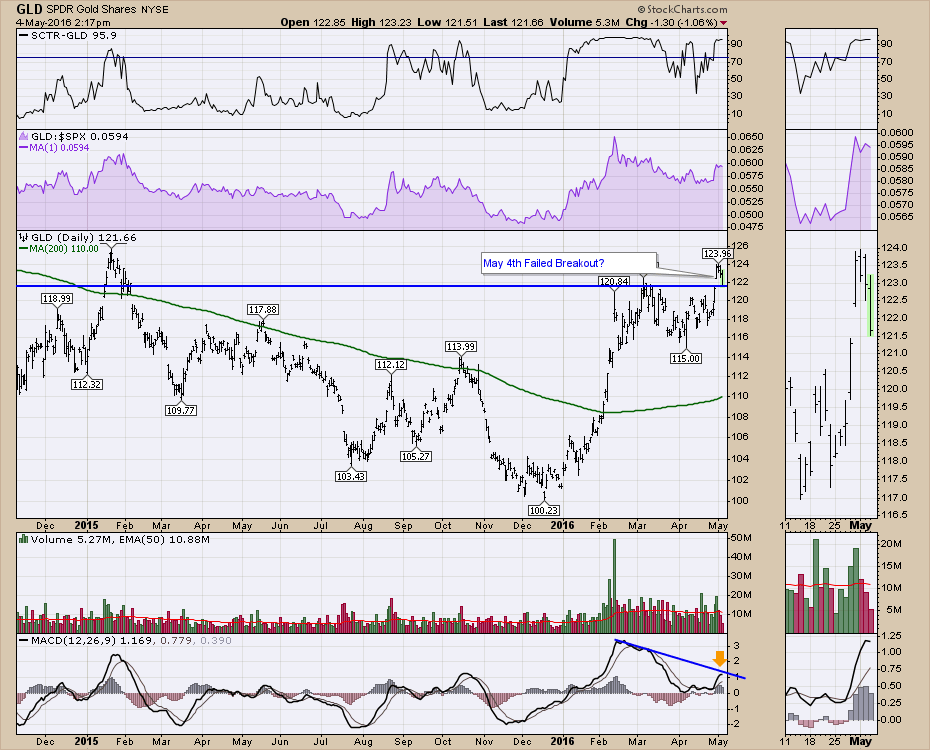Click the orange down arrow on MACD
The height and width of the screenshot is (750, 930).
click(x=719, y=658)
